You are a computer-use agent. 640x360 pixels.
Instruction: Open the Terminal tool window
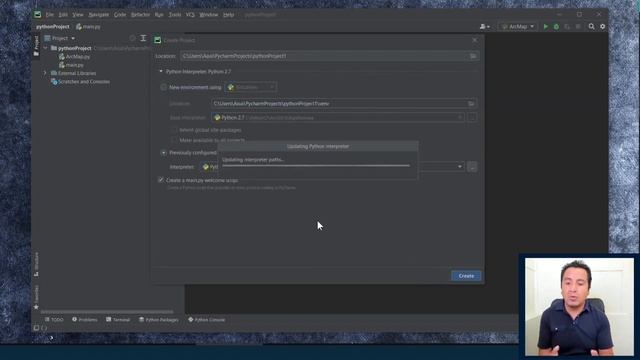(118, 320)
